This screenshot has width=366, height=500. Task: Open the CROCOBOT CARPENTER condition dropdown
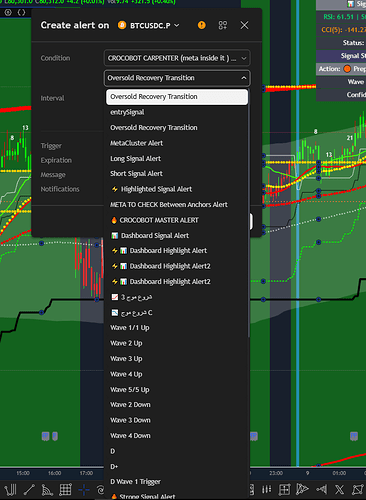click(177, 58)
